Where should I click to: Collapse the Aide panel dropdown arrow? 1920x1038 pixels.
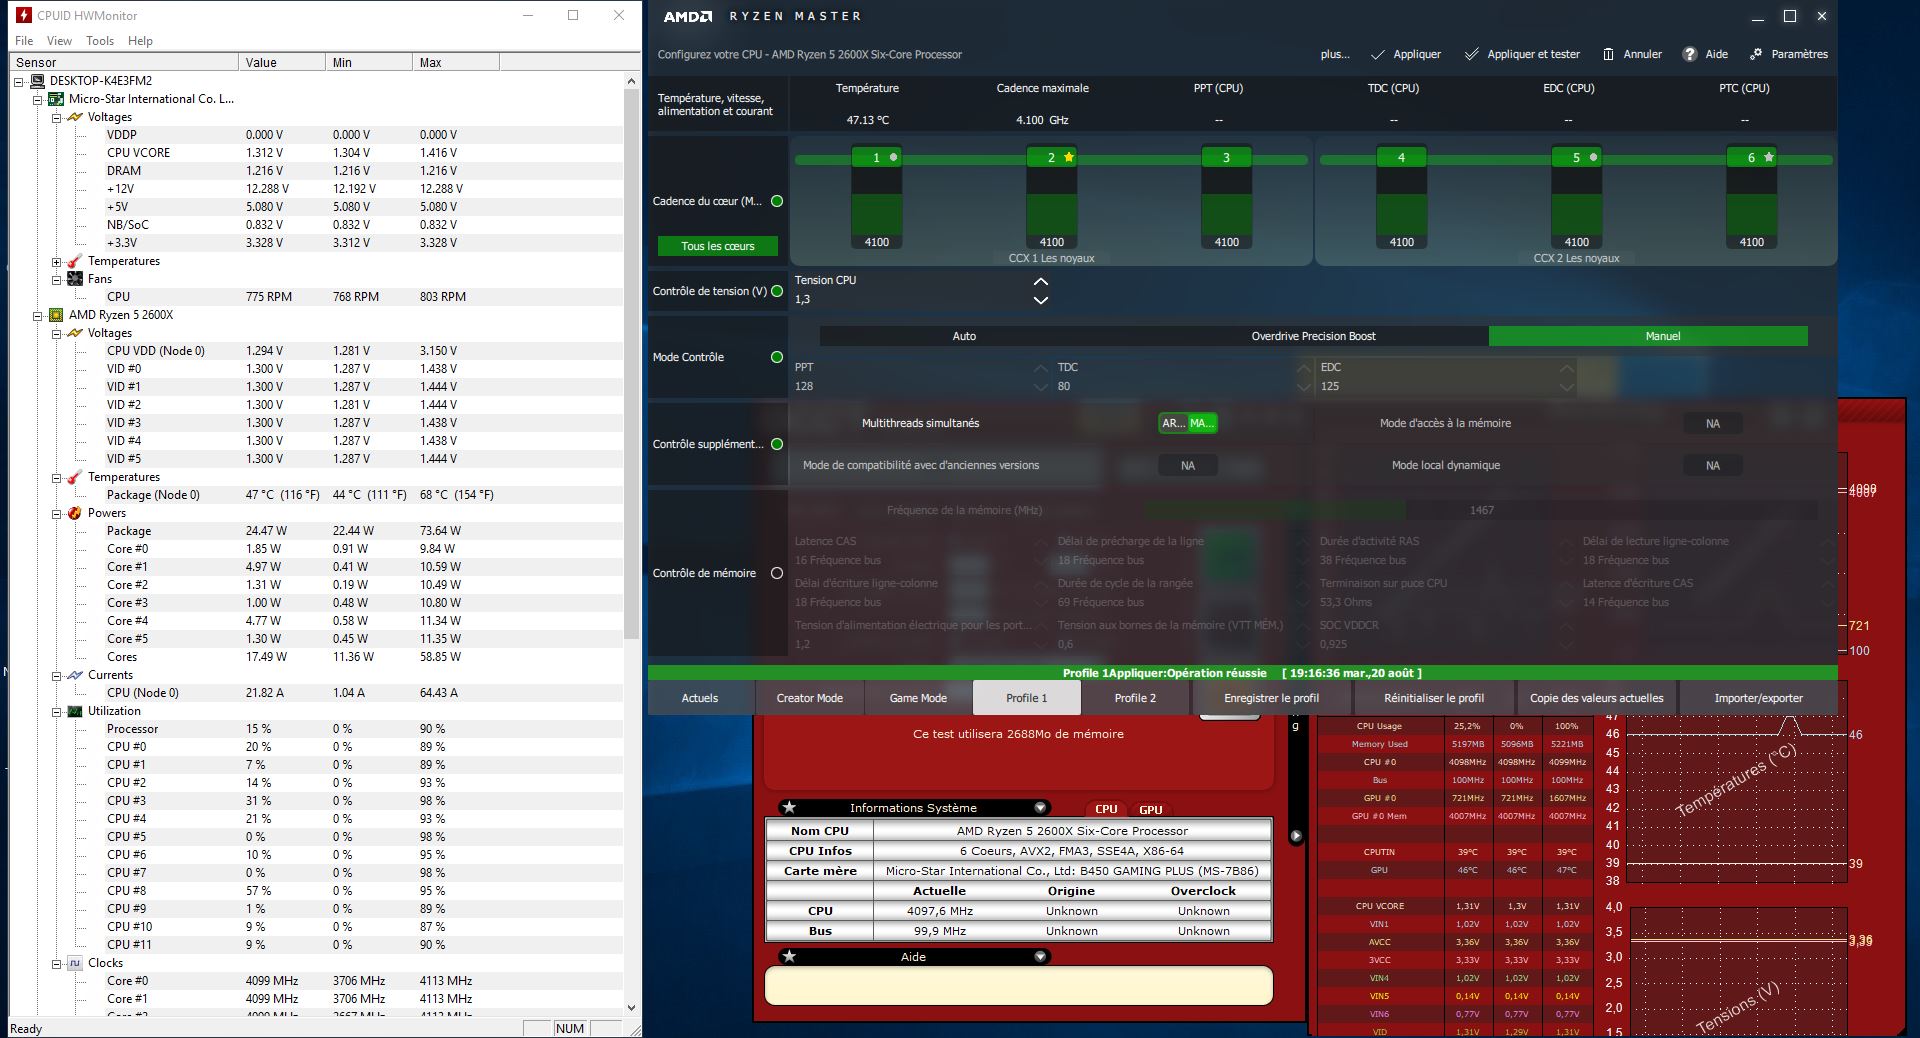(x=1040, y=956)
